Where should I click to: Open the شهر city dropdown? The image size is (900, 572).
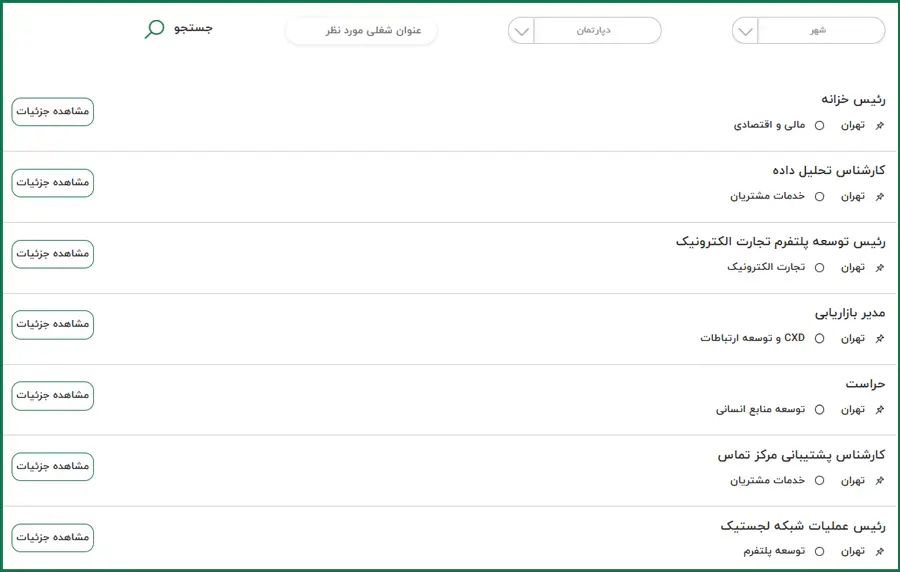(x=808, y=30)
